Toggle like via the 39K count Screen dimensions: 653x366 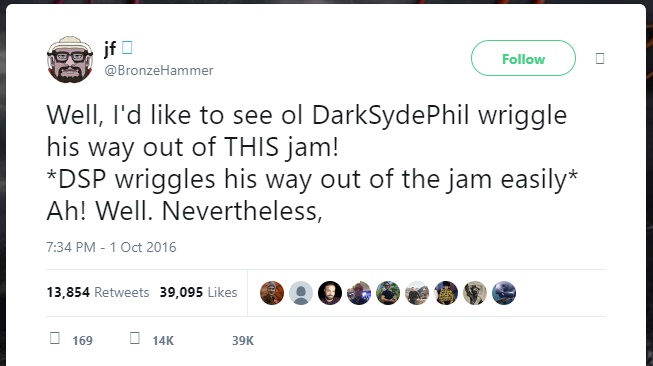tap(243, 341)
